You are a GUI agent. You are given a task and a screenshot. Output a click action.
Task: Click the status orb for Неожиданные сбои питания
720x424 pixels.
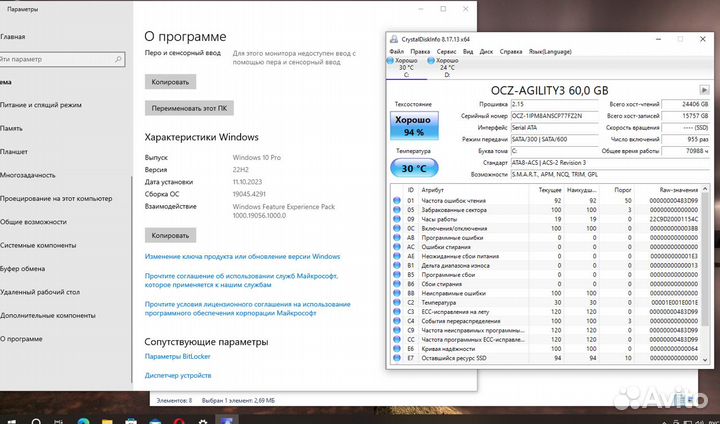click(x=397, y=256)
